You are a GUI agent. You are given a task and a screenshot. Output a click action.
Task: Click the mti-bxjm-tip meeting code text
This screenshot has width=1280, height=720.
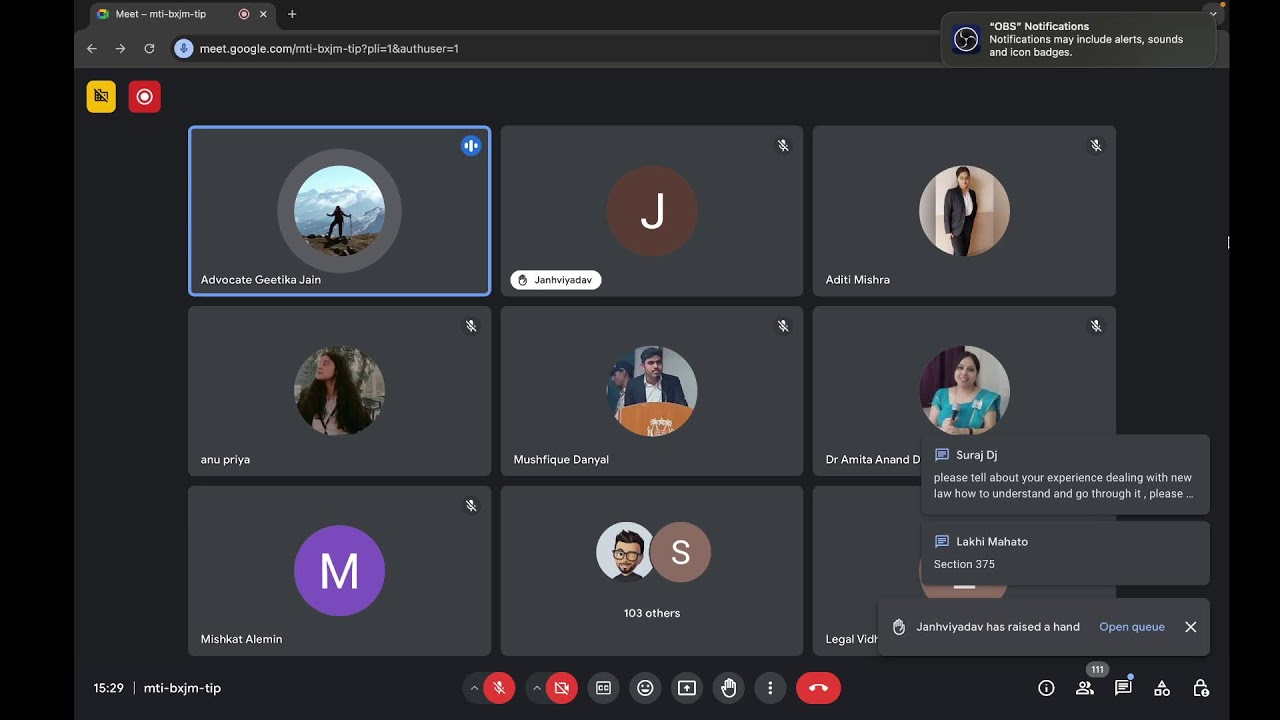(182, 688)
